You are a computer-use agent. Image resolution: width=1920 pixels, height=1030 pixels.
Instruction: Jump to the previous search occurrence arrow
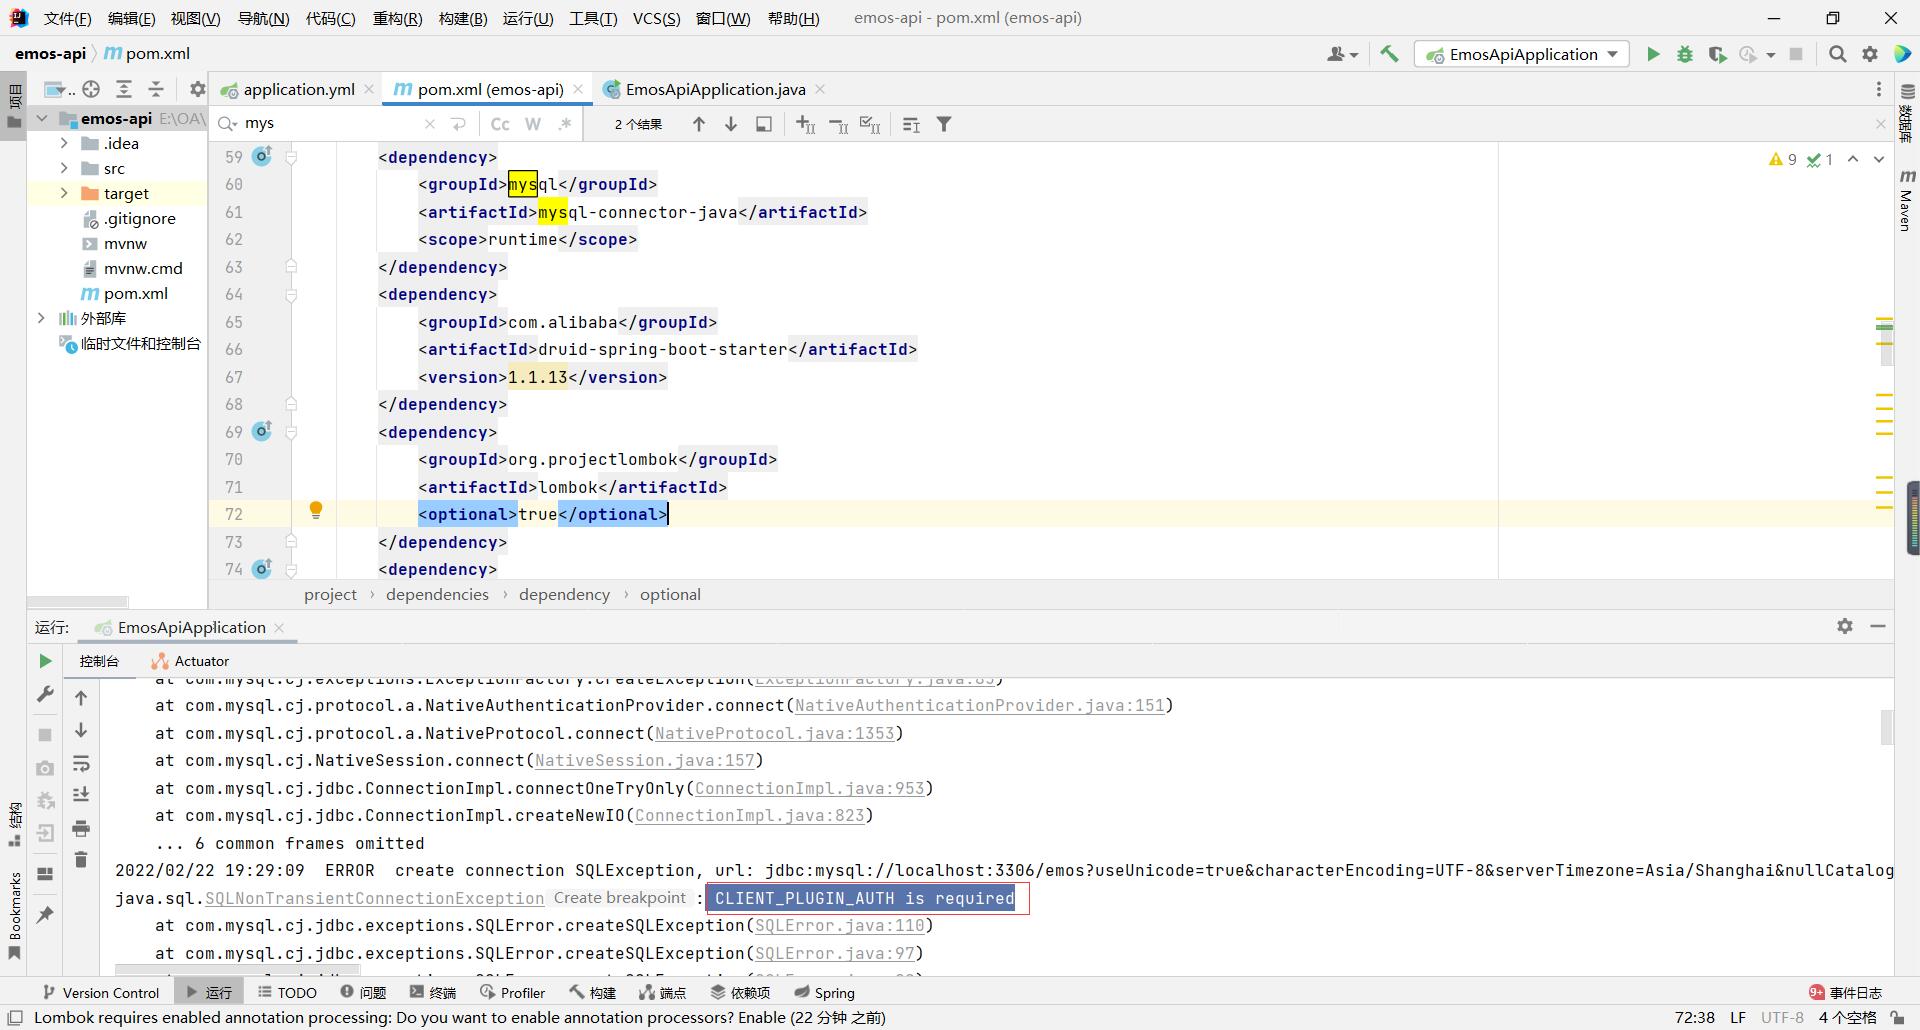[699, 124]
